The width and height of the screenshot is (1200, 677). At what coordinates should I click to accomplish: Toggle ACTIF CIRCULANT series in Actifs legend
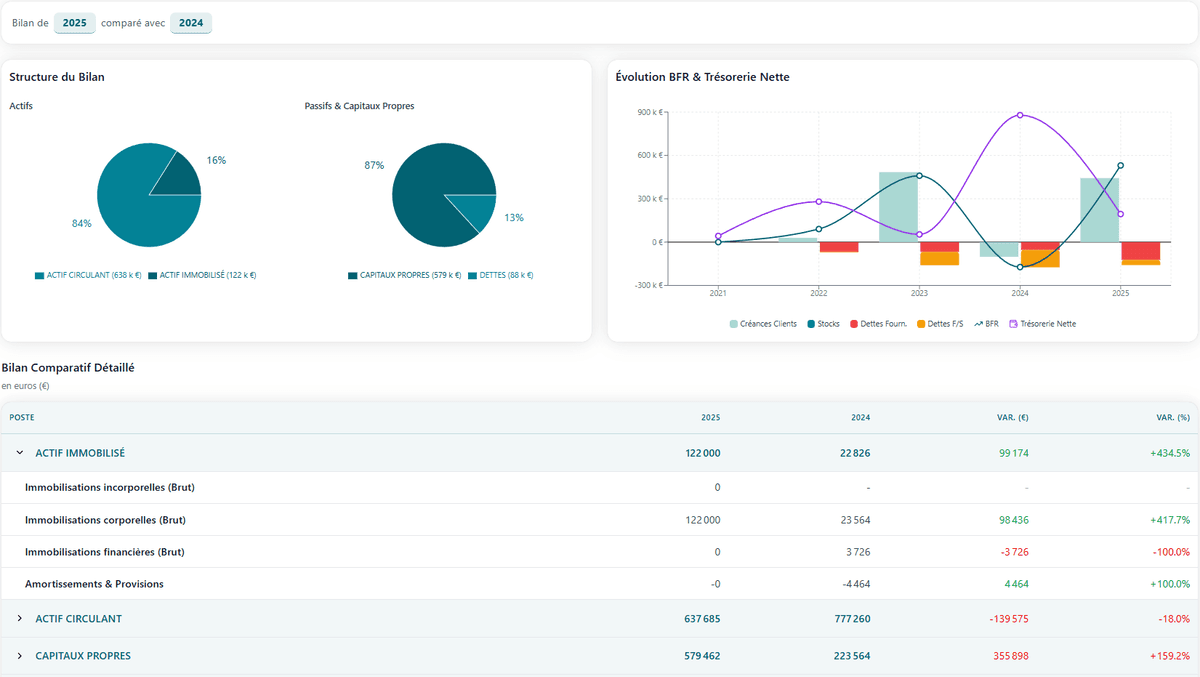pyautogui.click(x=40, y=275)
